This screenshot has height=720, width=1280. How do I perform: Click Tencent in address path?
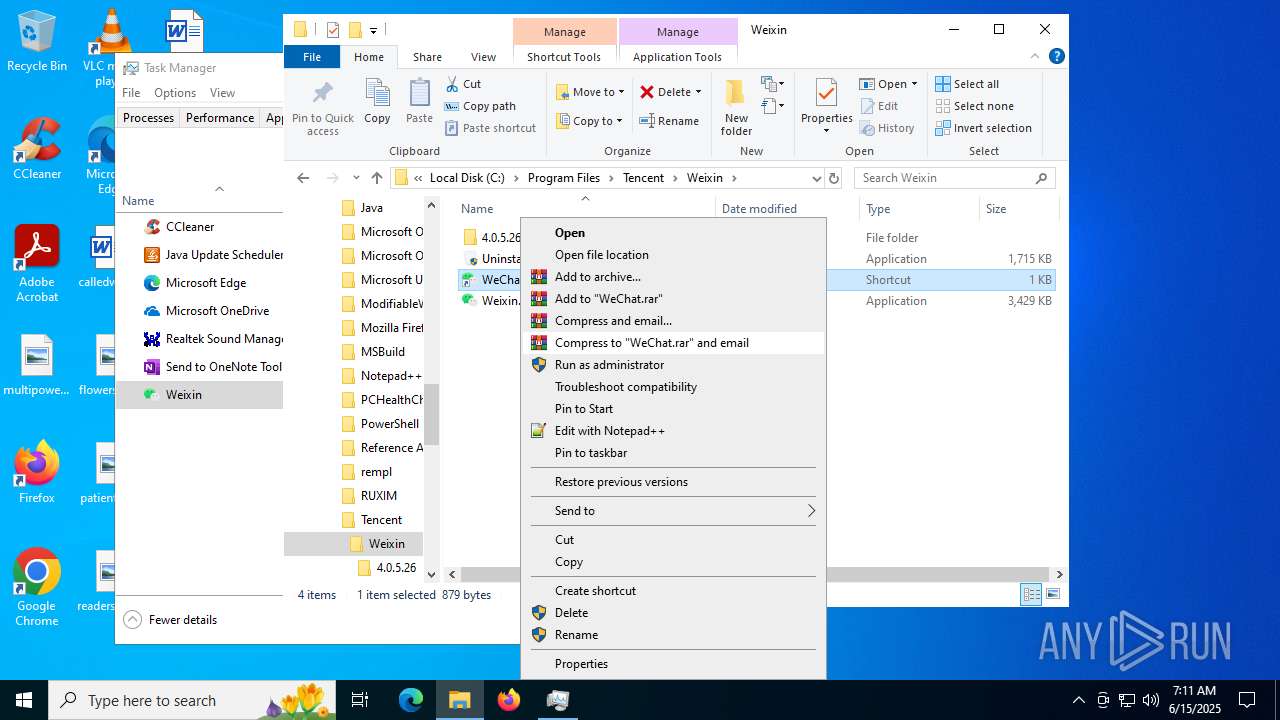click(x=643, y=178)
